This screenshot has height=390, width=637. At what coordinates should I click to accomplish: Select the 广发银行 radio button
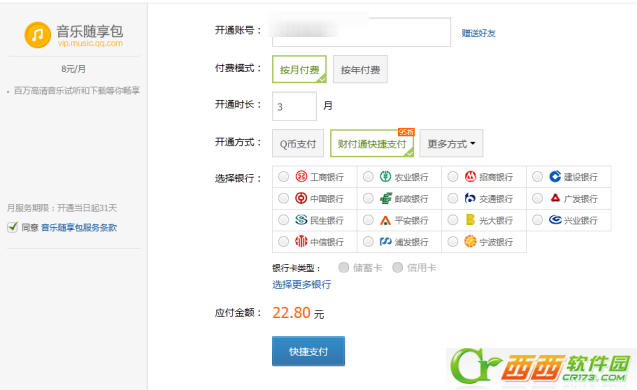point(537,198)
